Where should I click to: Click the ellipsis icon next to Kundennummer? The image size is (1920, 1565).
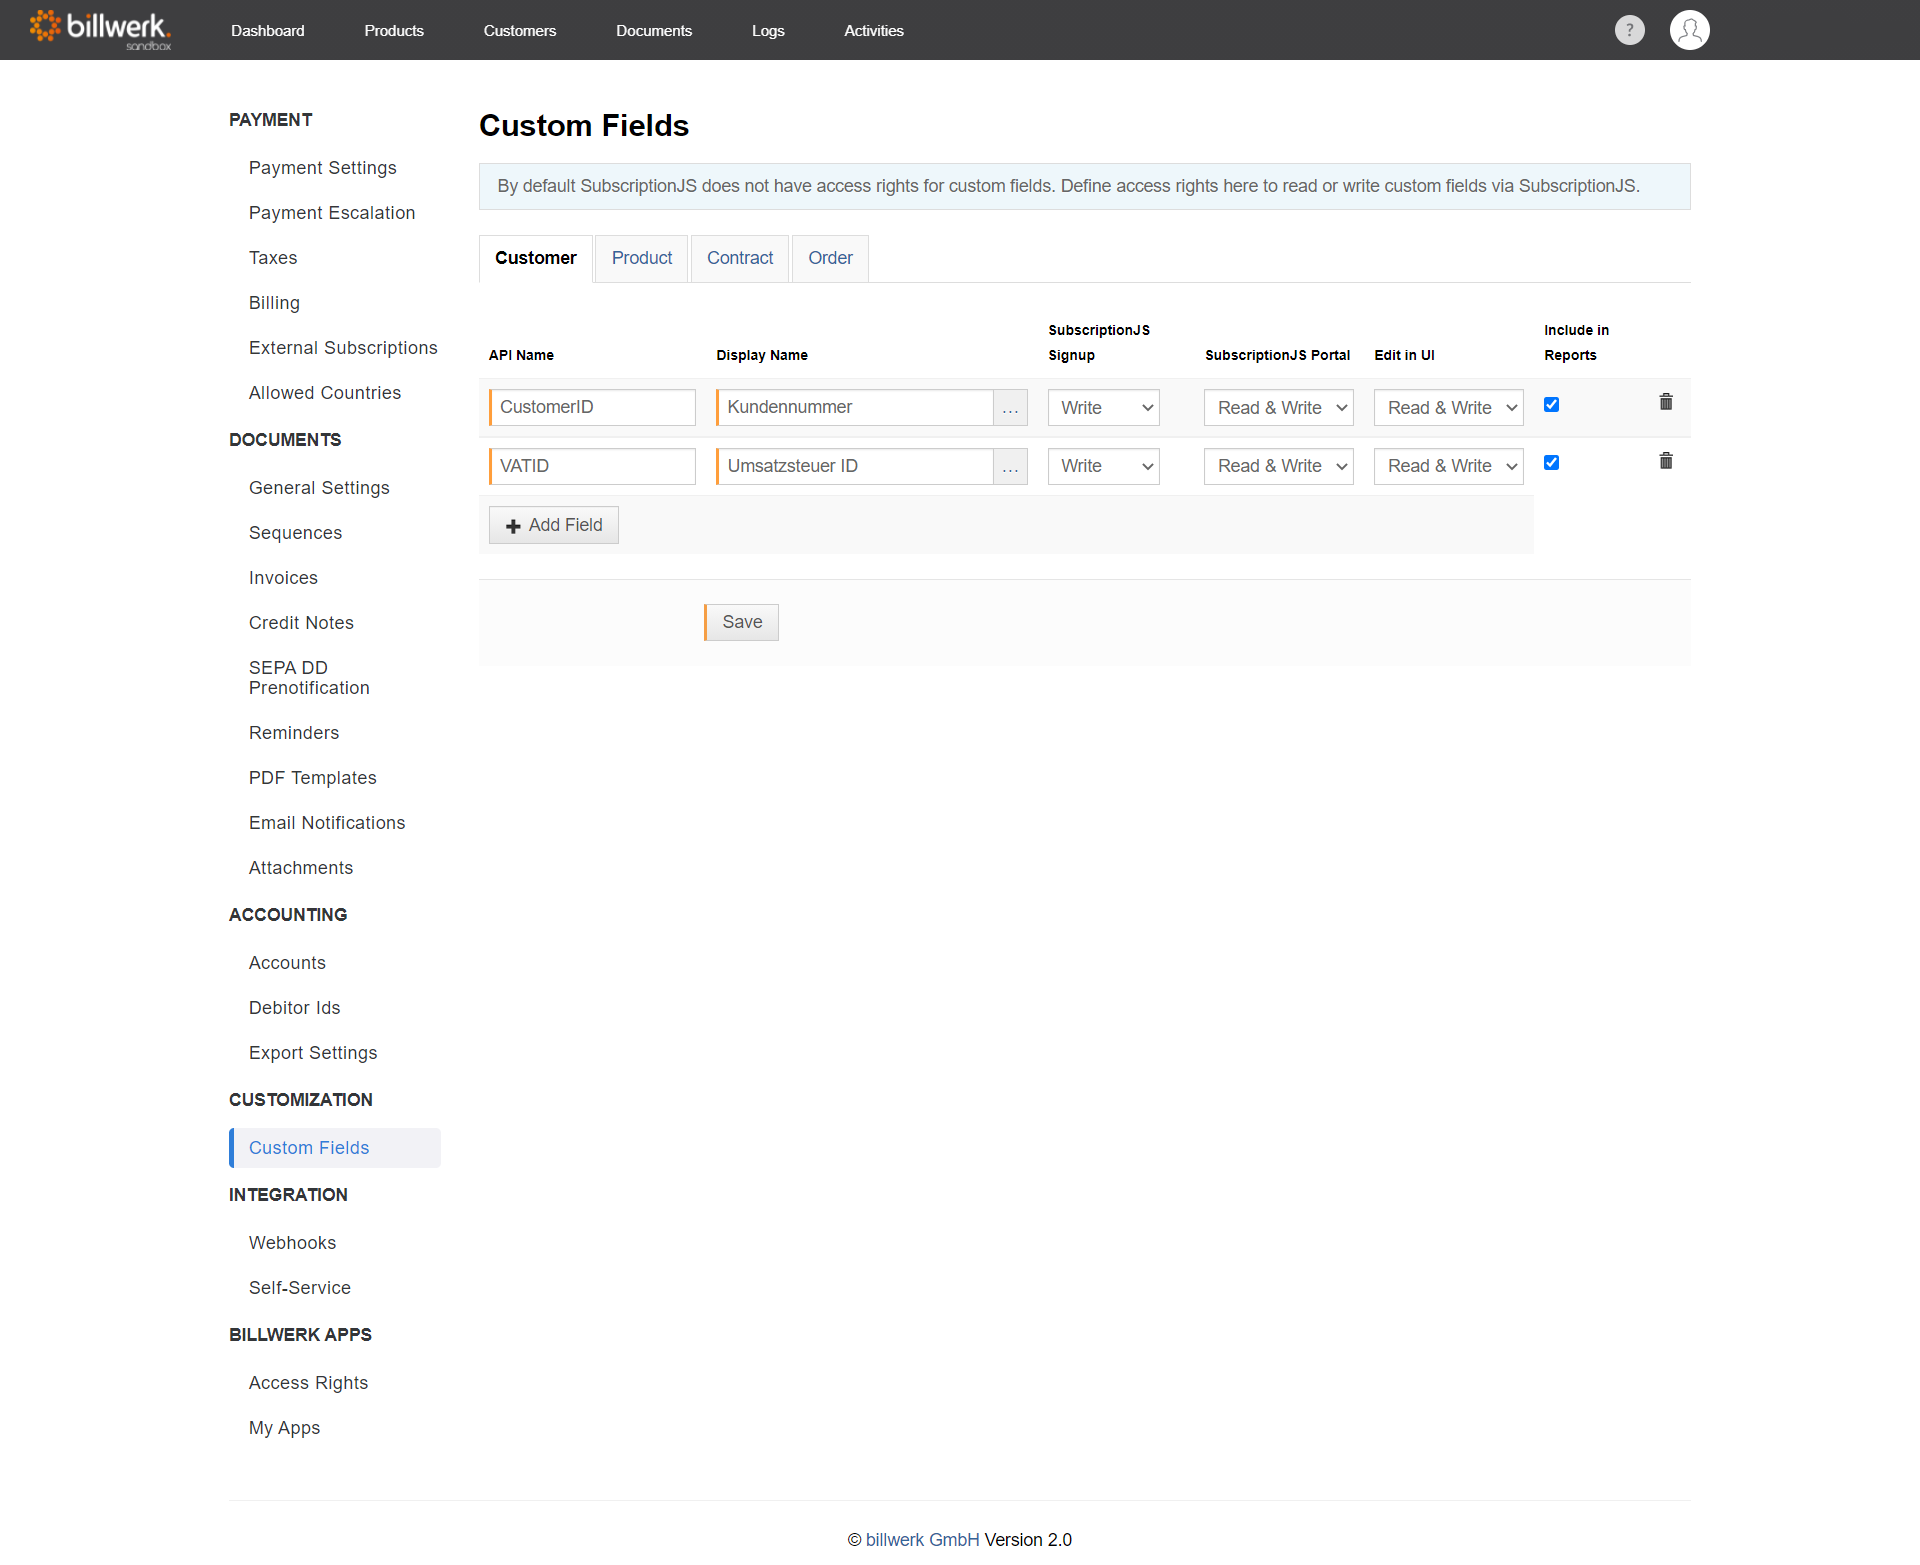[x=1011, y=407]
